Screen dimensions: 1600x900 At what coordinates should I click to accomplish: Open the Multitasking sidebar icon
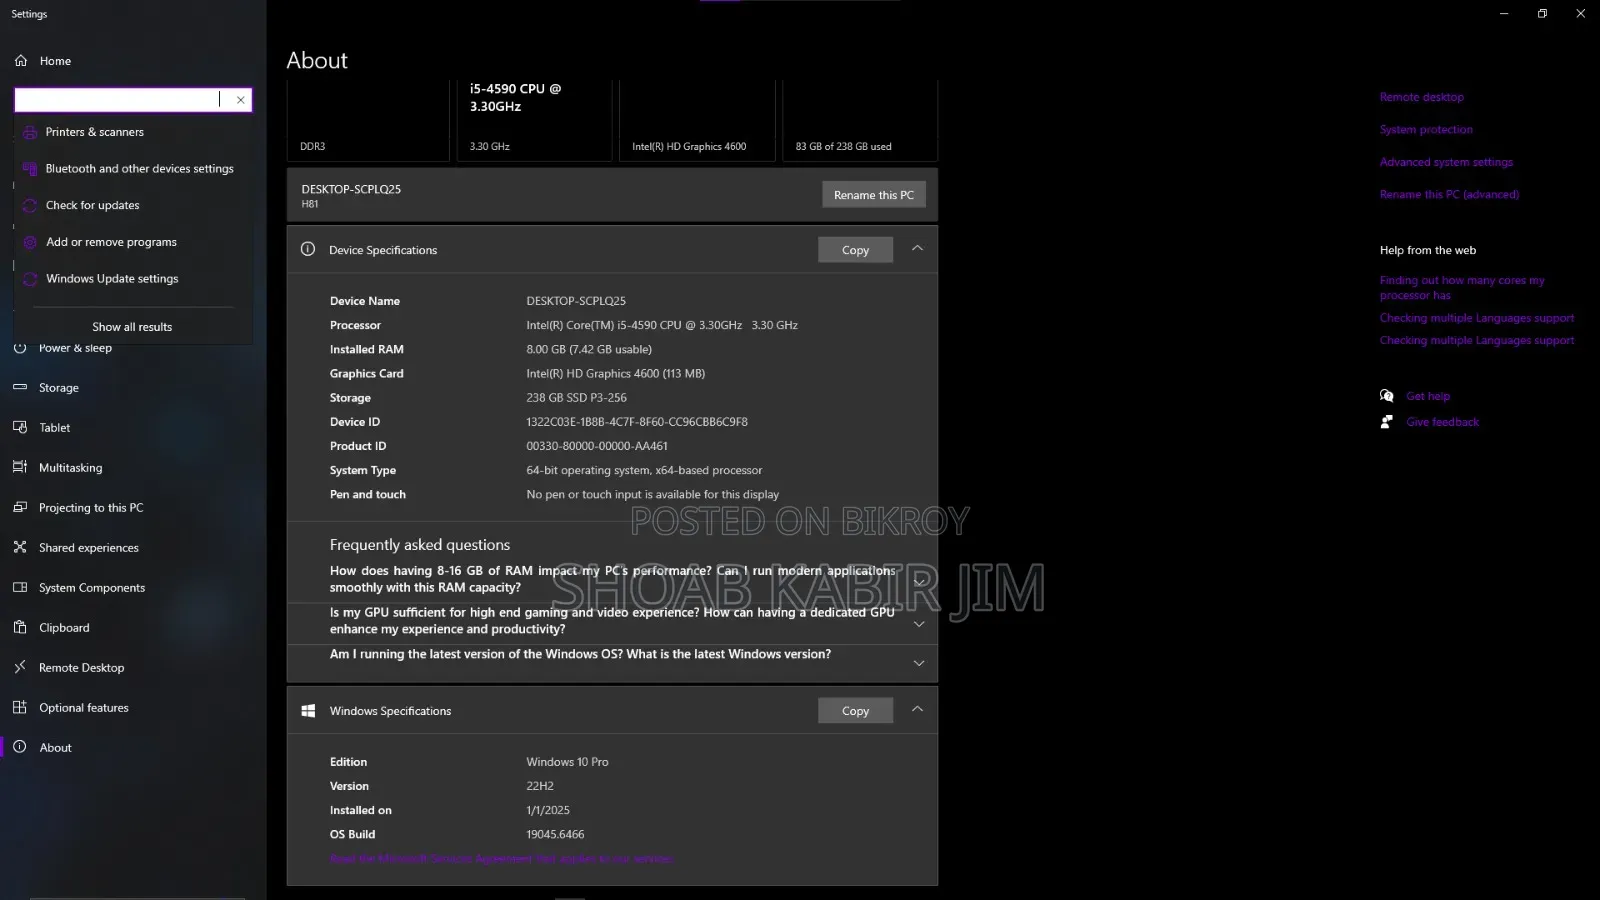pos(20,467)
